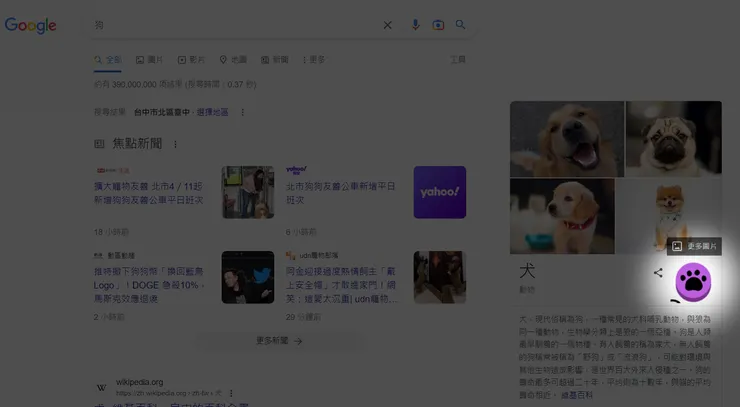Click the pug photo in knowledge panel
Screen dimensions: 740x407
point(673,138)
